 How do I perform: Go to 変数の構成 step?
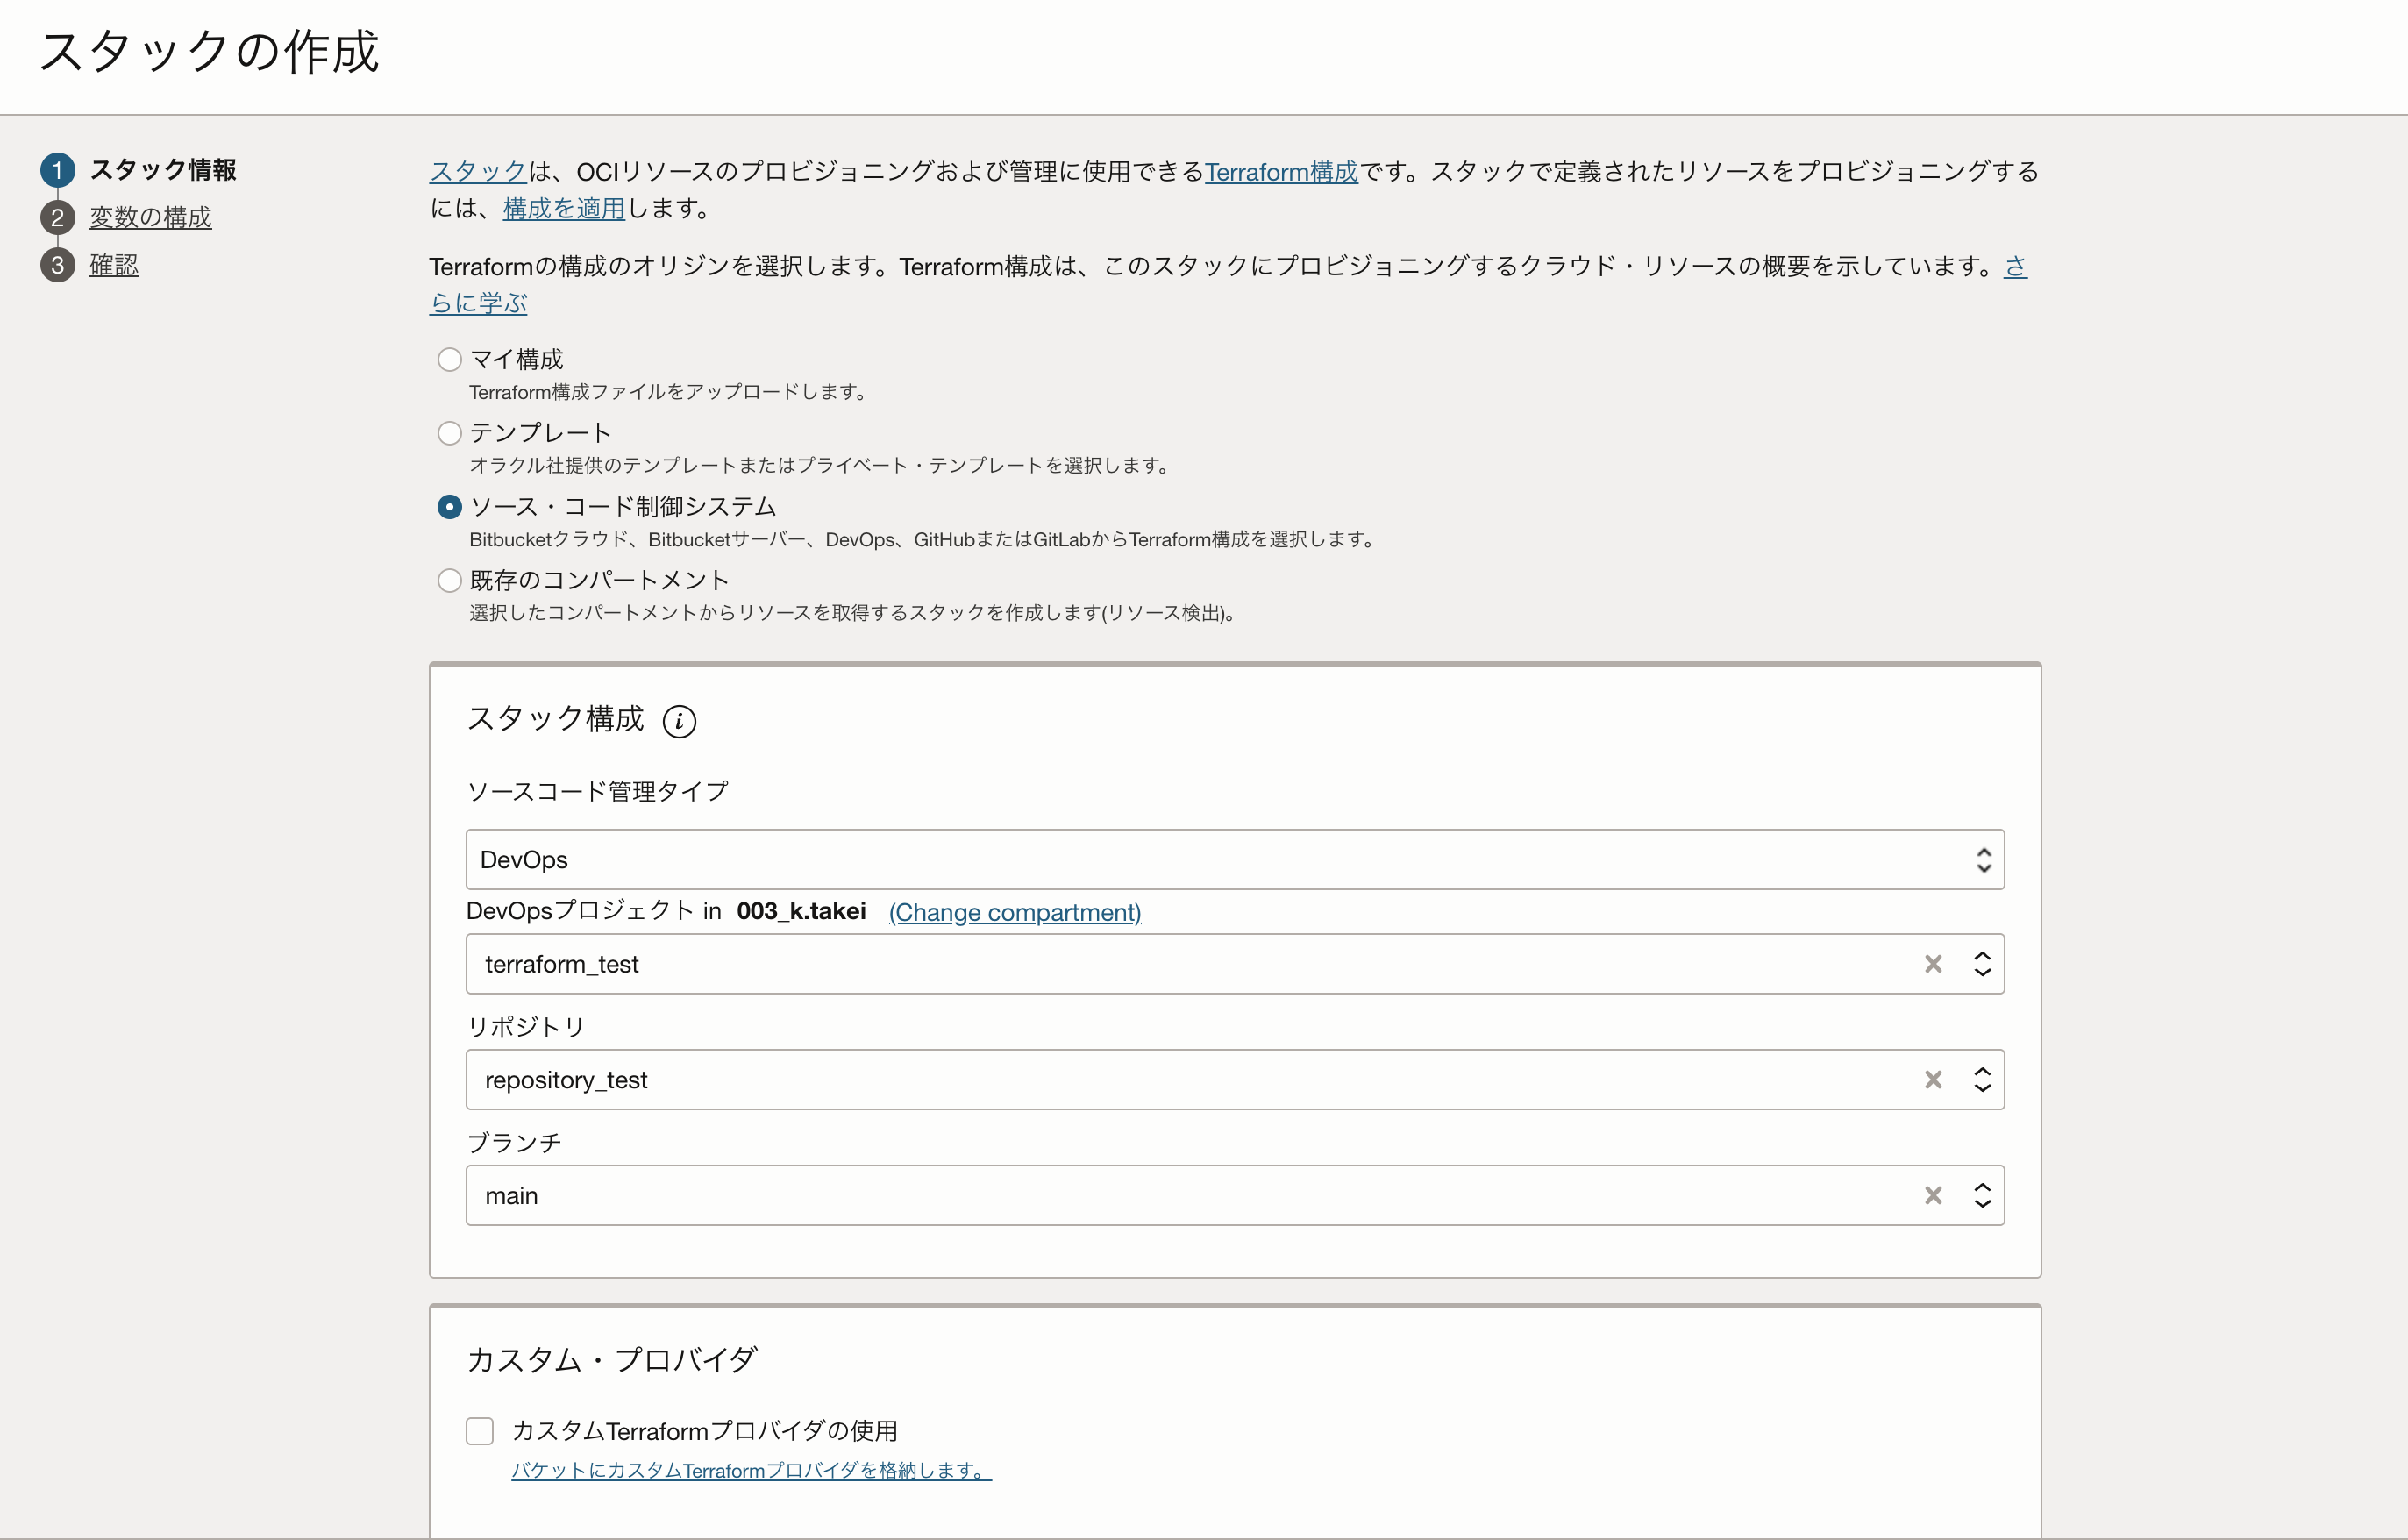(x=150, y=218)
